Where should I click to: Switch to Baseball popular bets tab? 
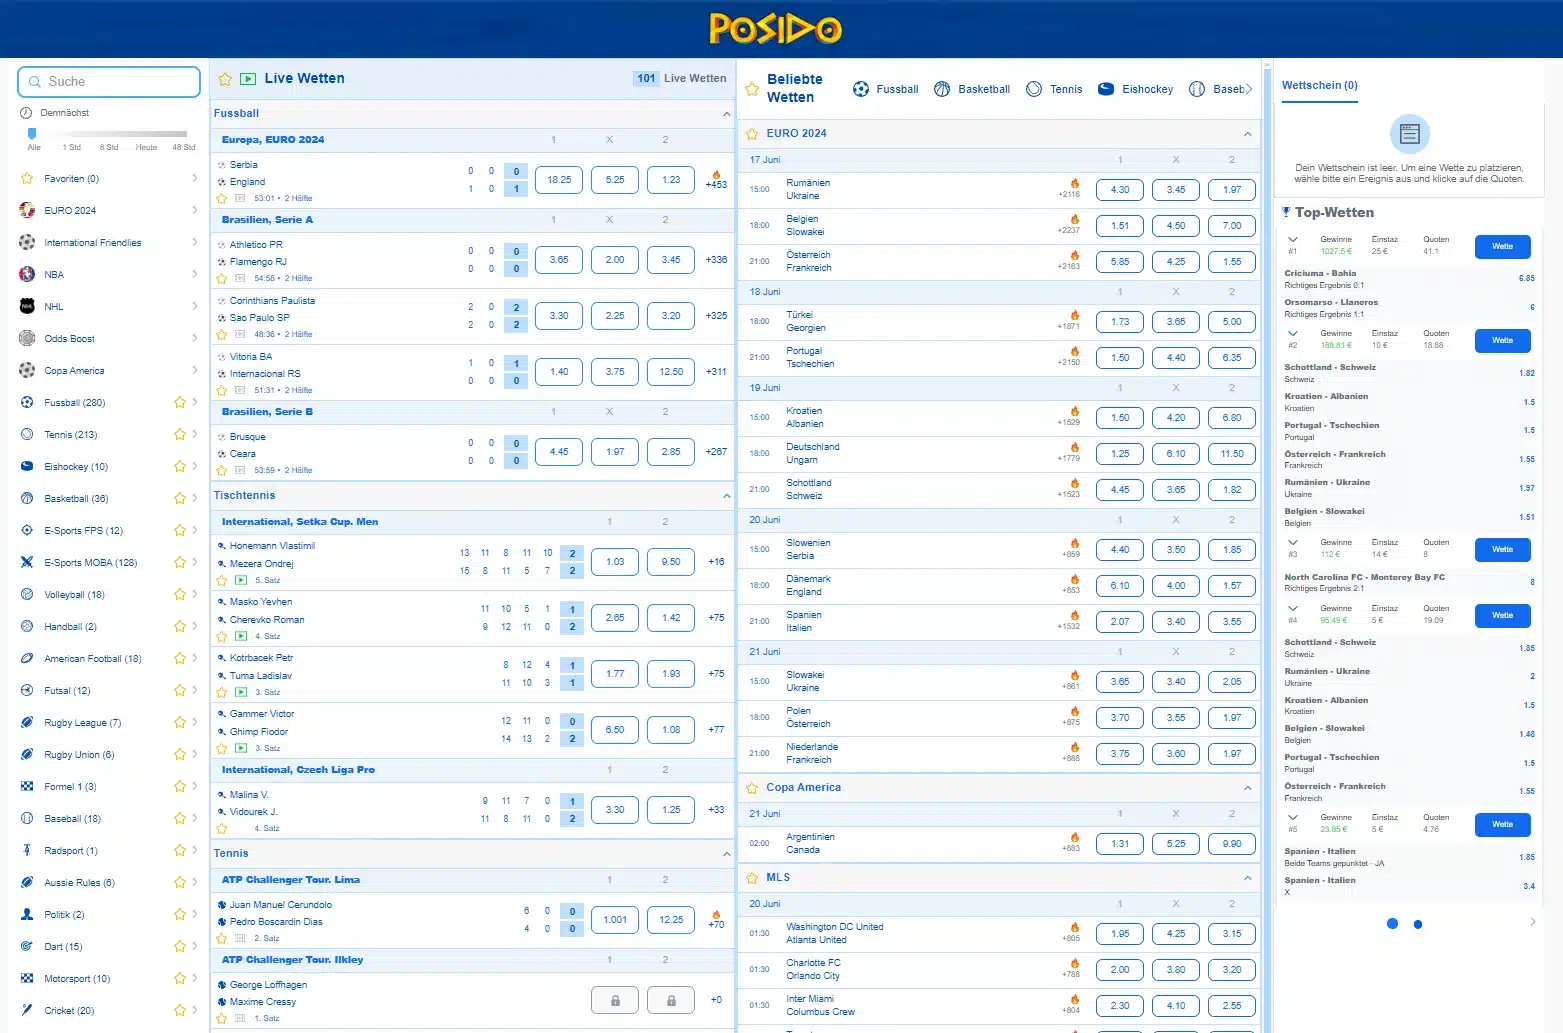point(1219,89)
